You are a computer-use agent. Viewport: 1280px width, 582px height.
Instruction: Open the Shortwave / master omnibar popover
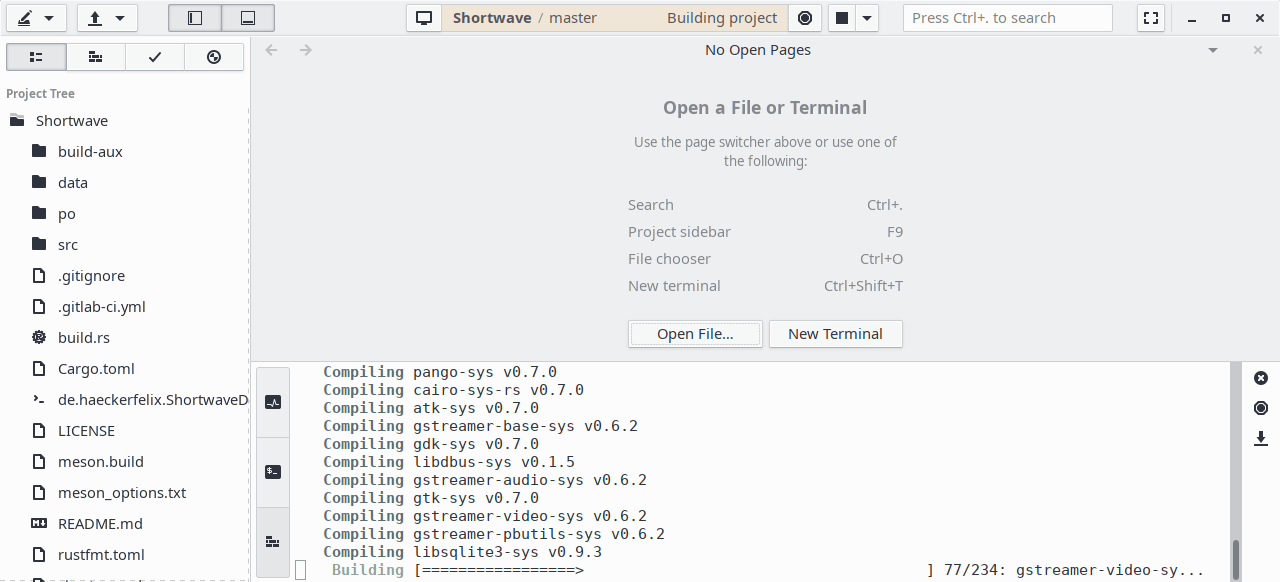pyautogui.click(x=614, y=18)
